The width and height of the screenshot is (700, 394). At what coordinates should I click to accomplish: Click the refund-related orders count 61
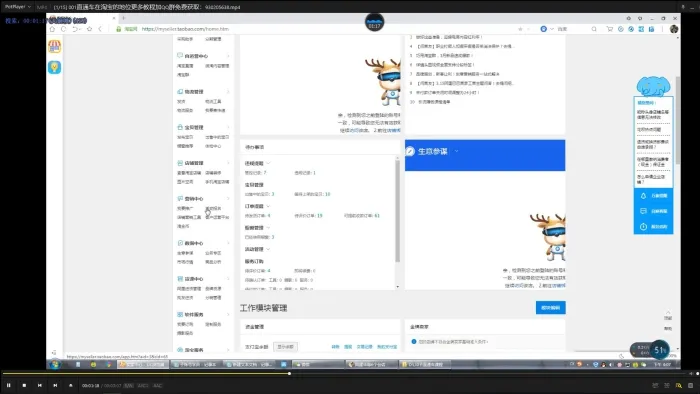pyautogui.click(x=377, y=216)
